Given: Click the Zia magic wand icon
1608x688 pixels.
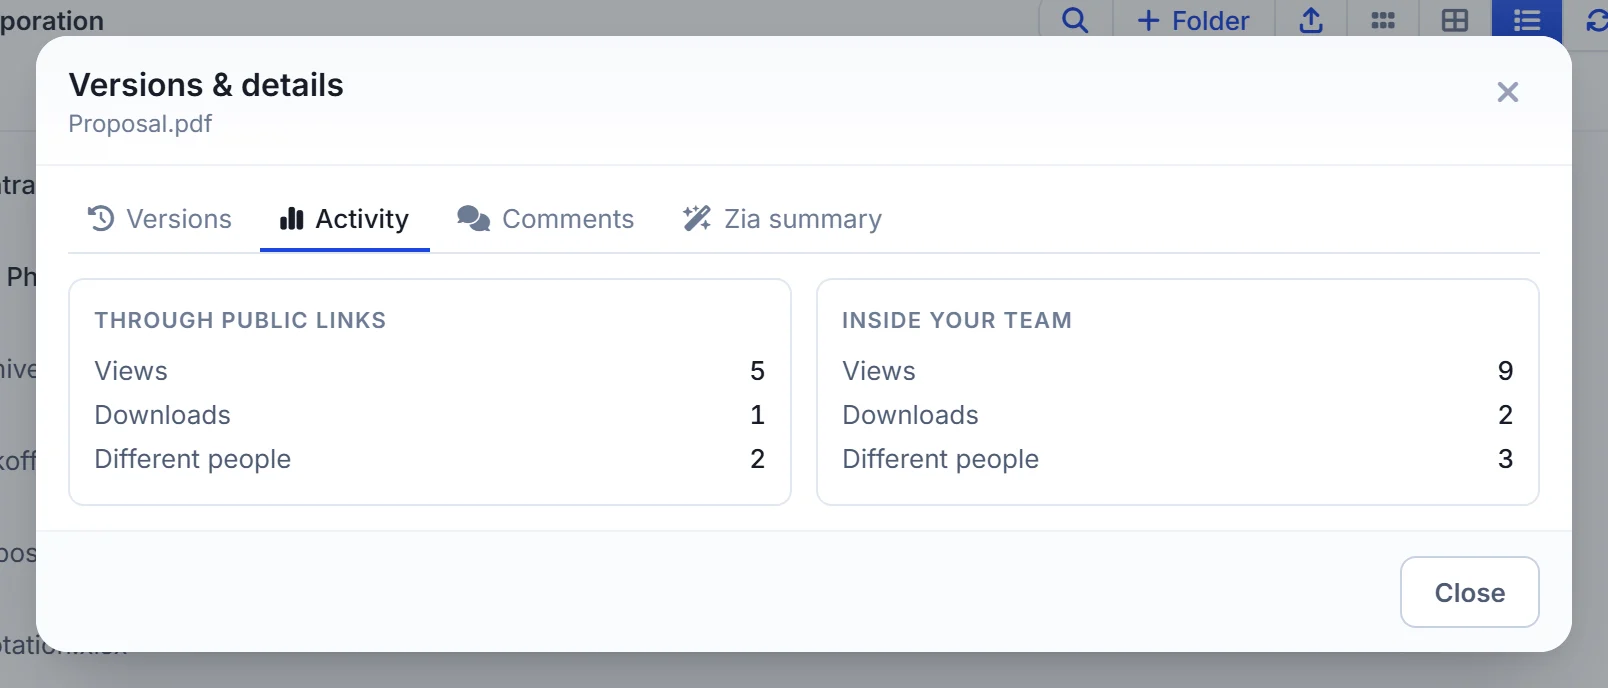Looking at the screenshot, I should pos(697,218).
